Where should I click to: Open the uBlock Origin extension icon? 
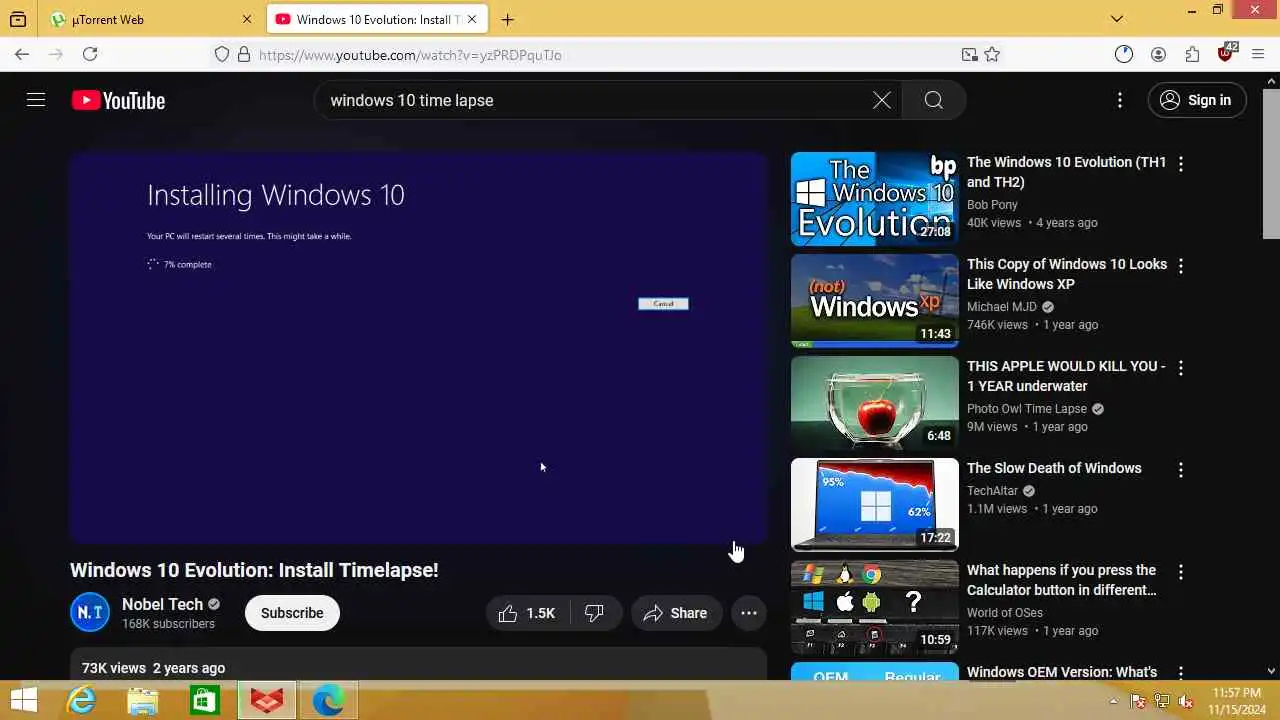coord(1226,53)
